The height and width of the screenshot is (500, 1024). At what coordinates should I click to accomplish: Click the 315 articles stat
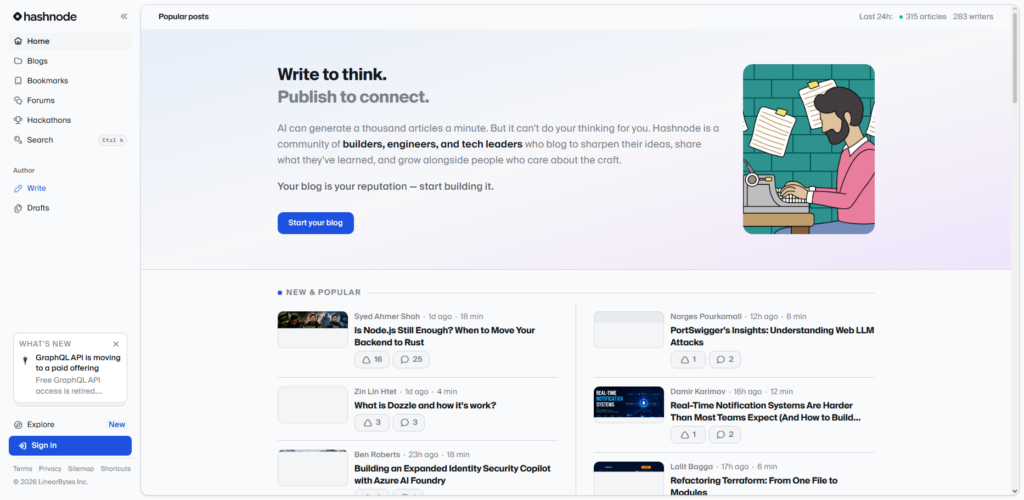pyautogui.click(x=922, y=16)
